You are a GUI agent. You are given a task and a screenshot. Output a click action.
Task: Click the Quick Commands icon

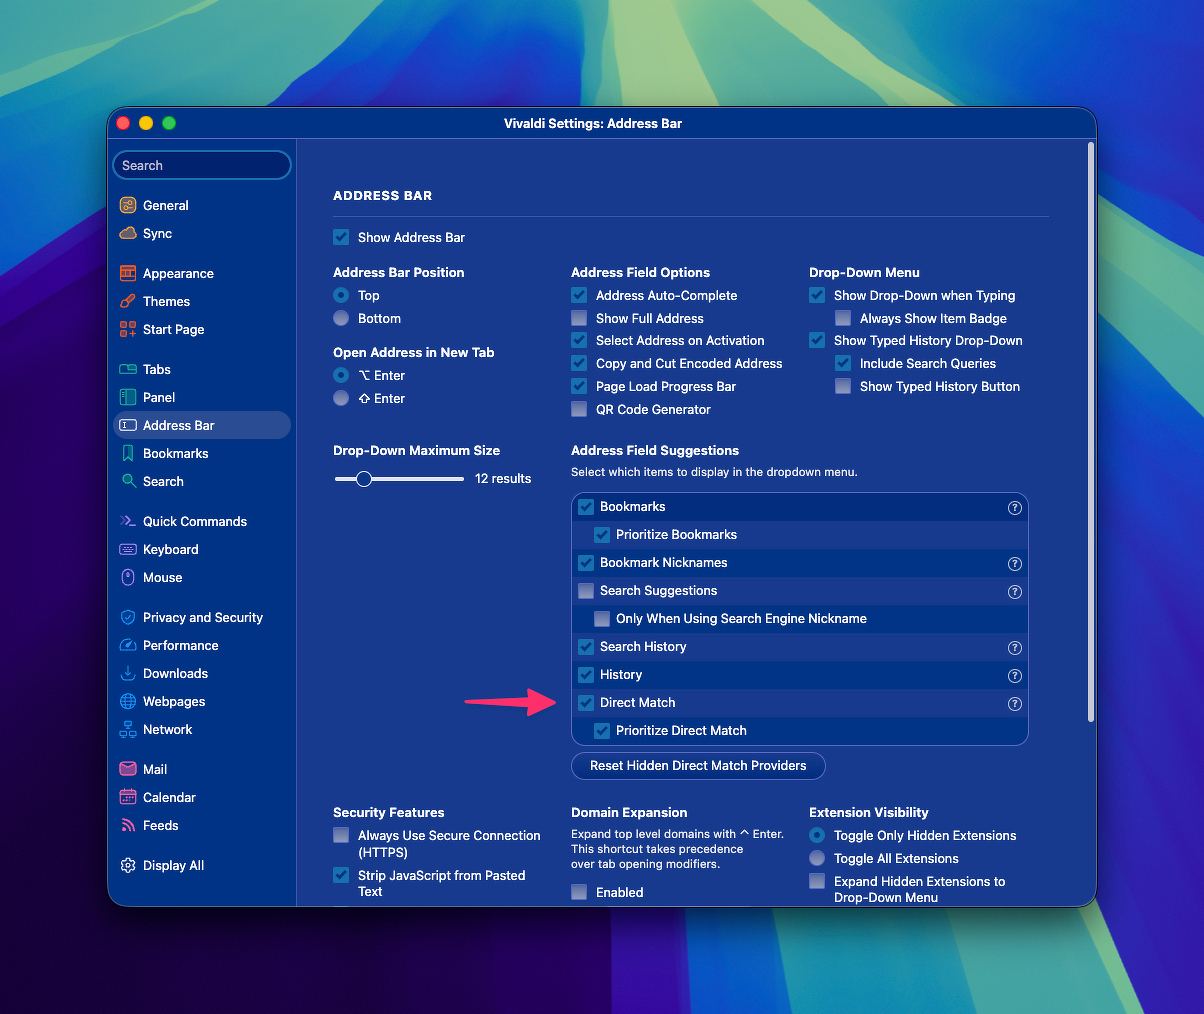128,521
